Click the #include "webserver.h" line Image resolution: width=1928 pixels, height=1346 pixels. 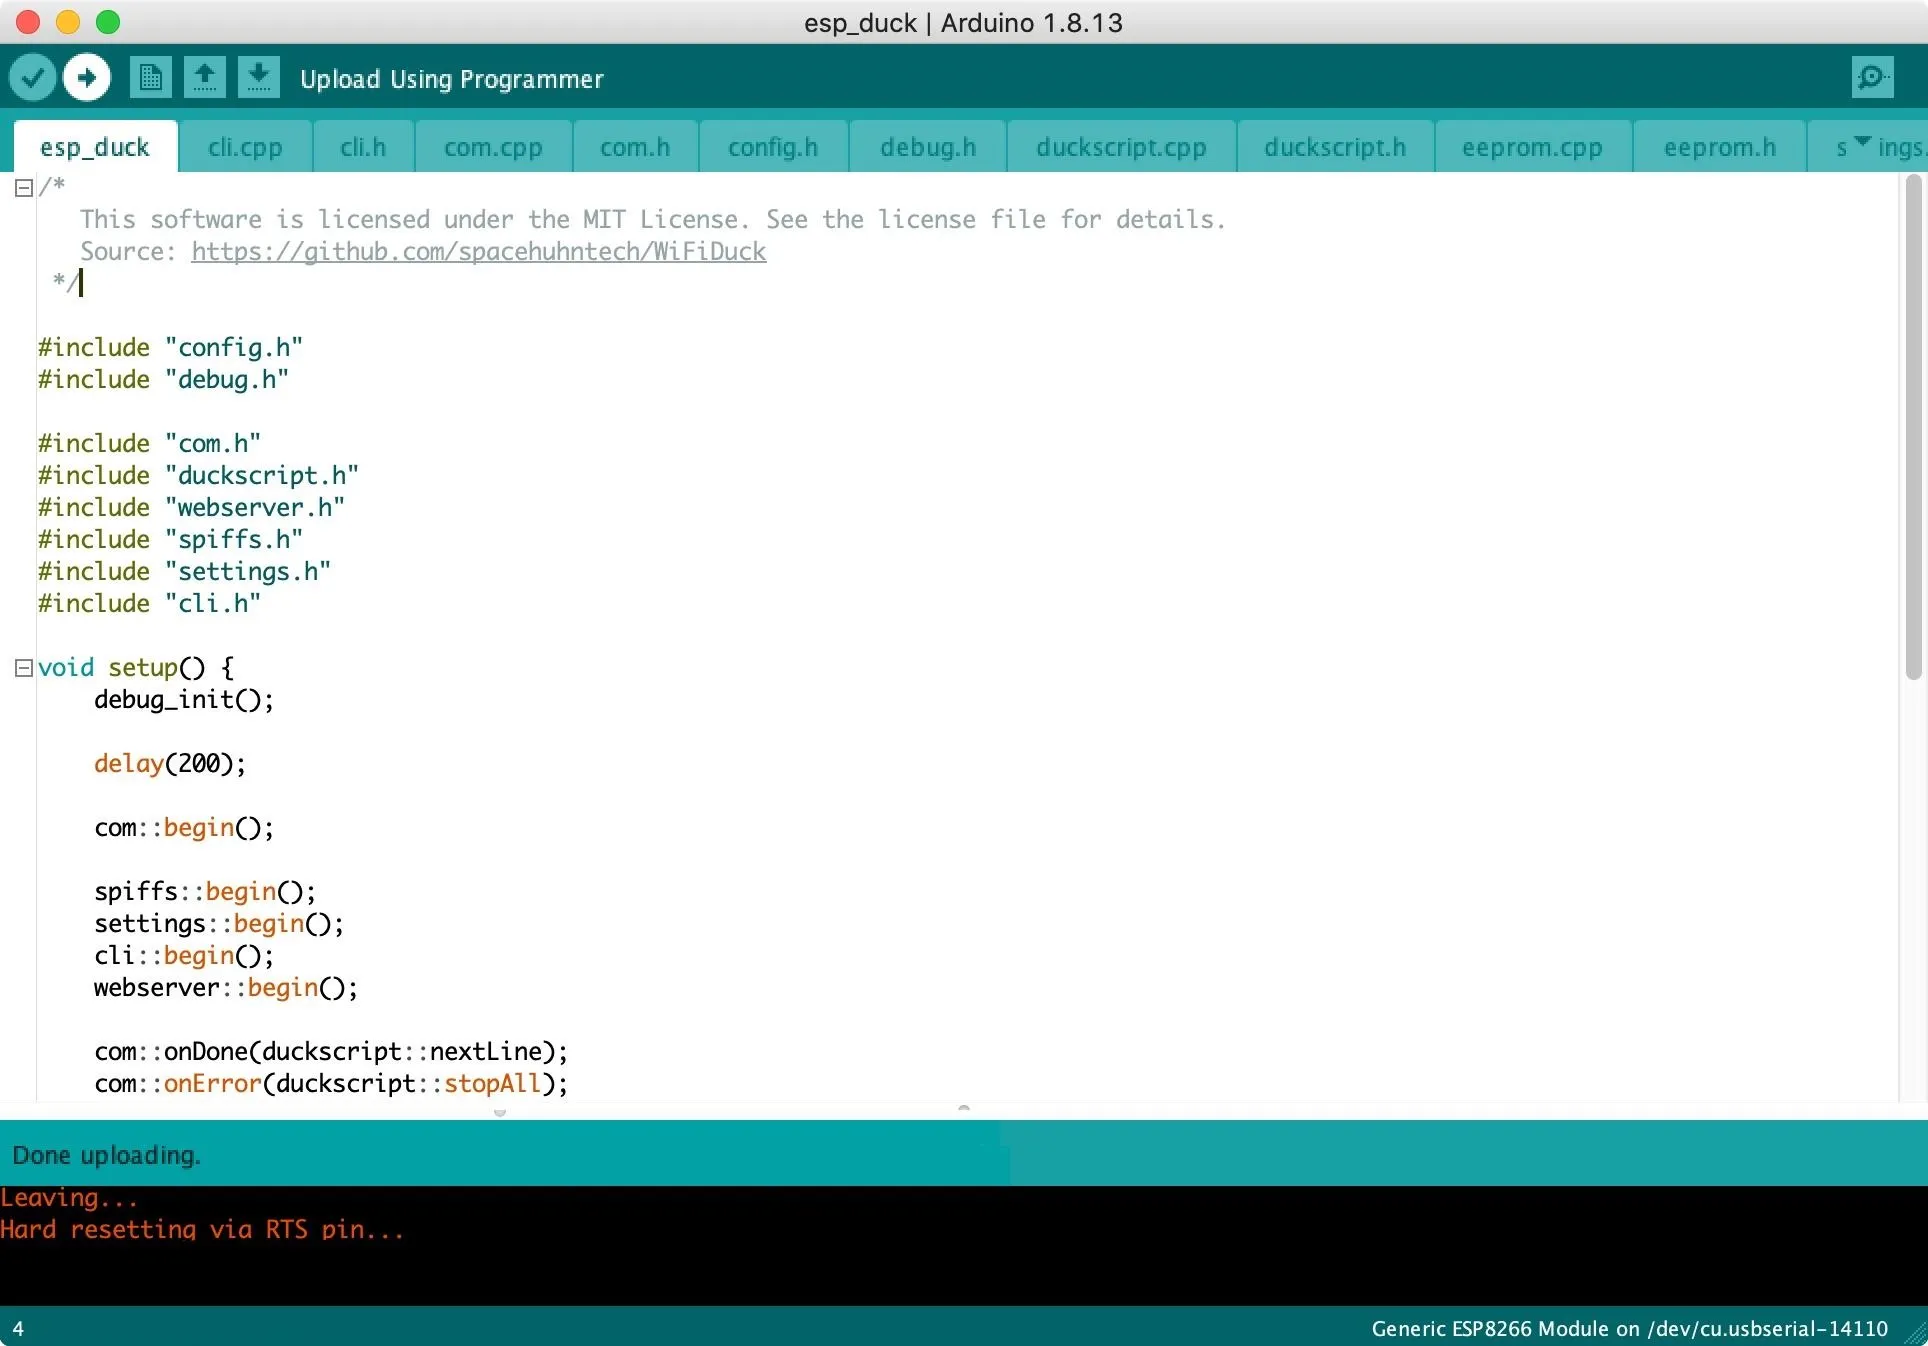click(x=191, y=508)
